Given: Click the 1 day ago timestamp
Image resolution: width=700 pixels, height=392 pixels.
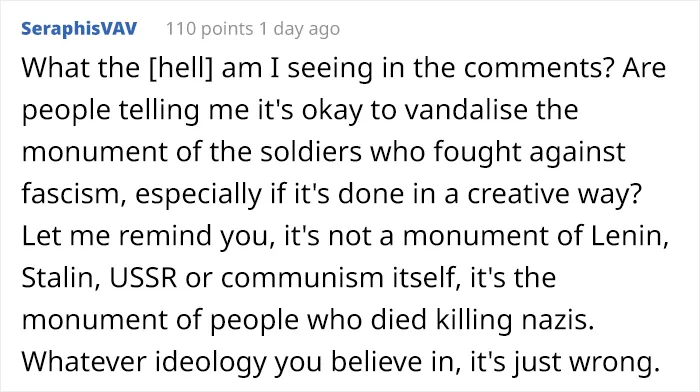Looking at the screenshot, I should coord(299,29).
